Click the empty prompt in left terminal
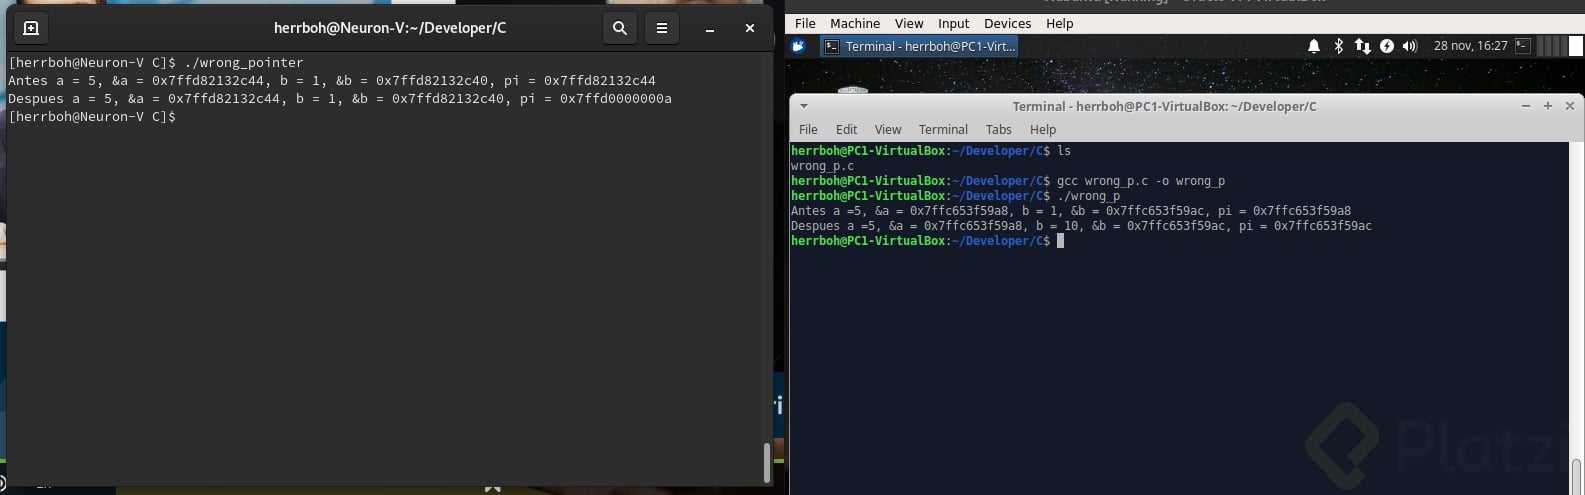This screenshot has width=1585, height=495. (x=92, y=117)
